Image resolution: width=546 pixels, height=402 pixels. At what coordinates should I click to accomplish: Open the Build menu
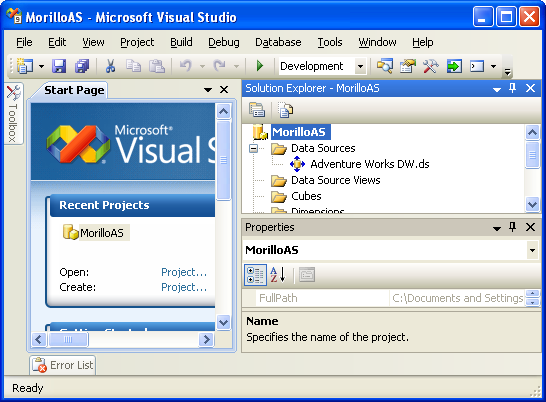tap(181, 42)
